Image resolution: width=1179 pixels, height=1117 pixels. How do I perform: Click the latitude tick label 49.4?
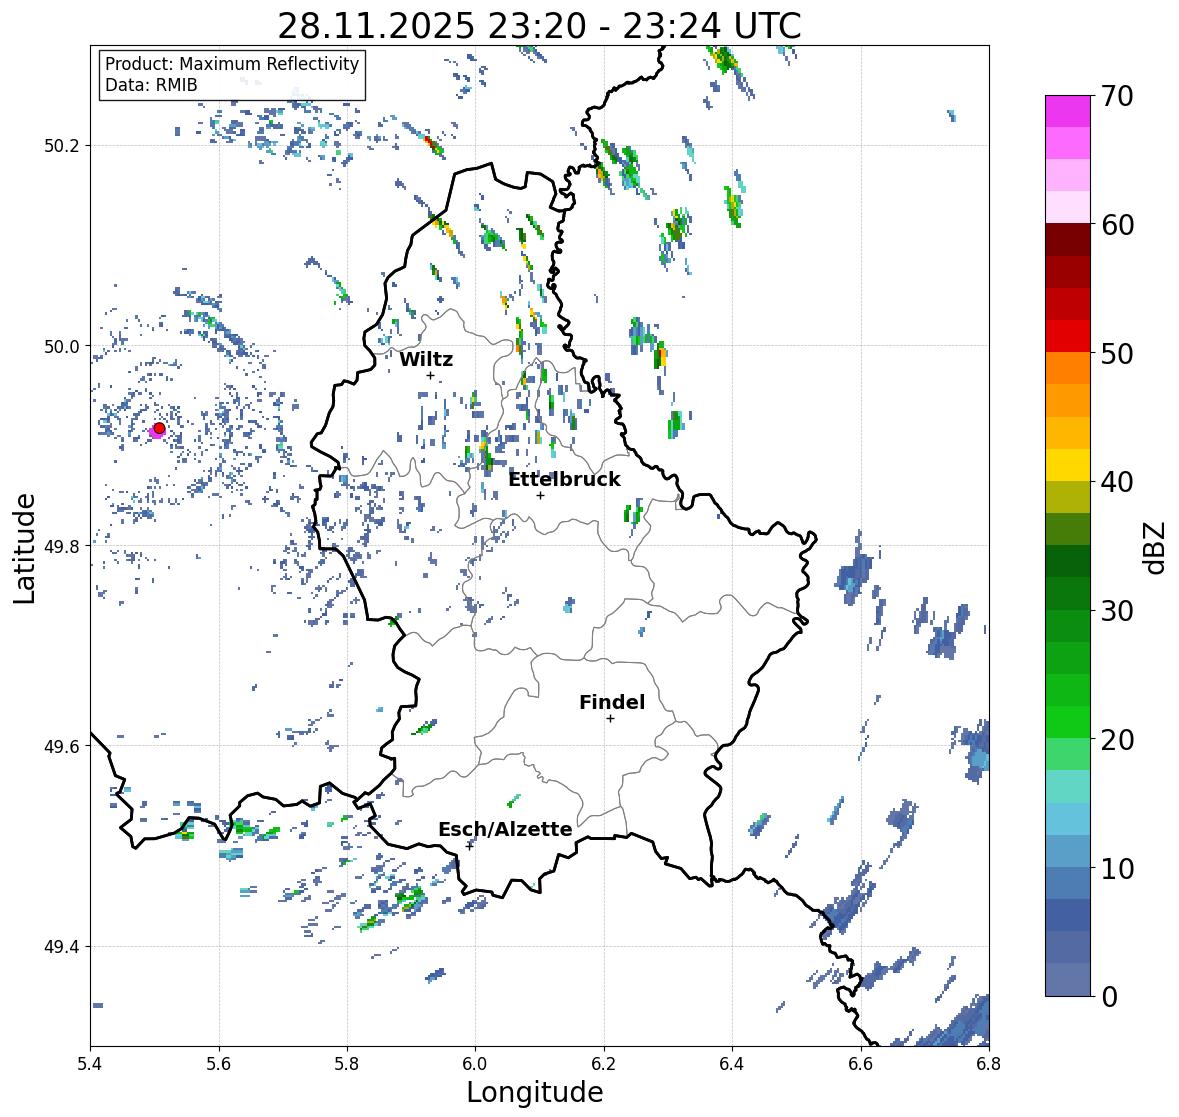(x=62, y=946)
